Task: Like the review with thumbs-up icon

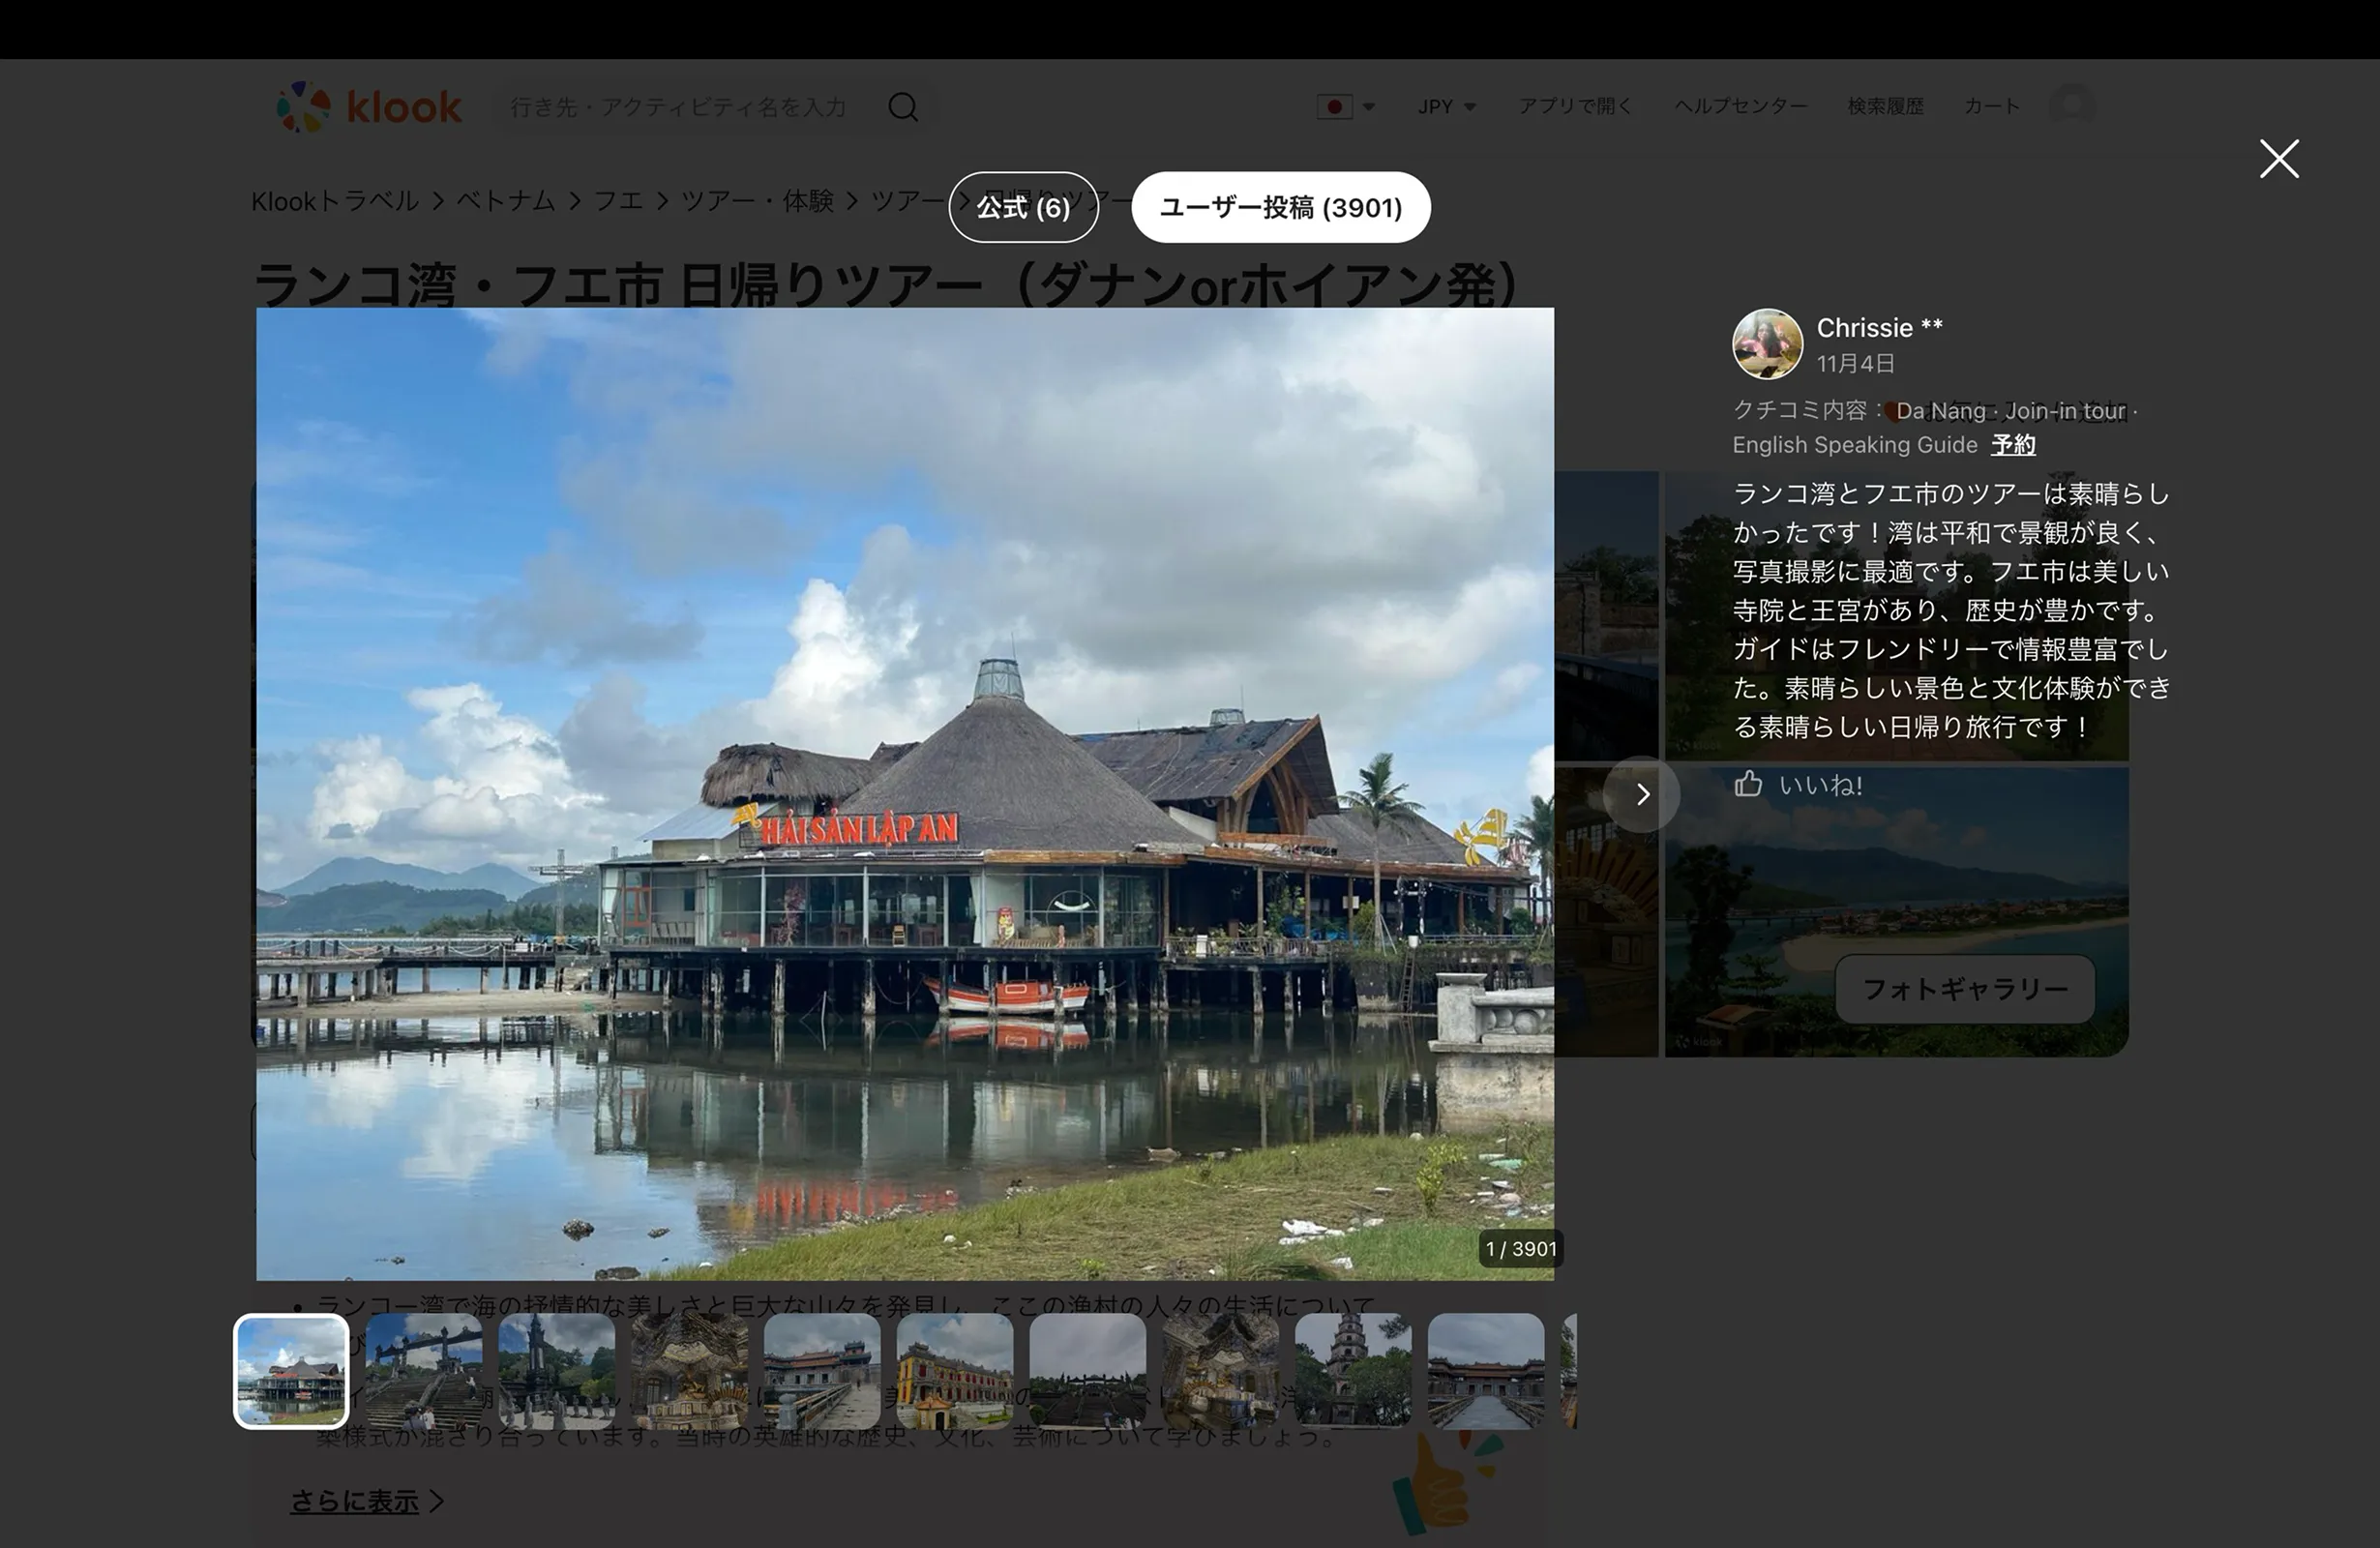Action: pos(1748,784)
